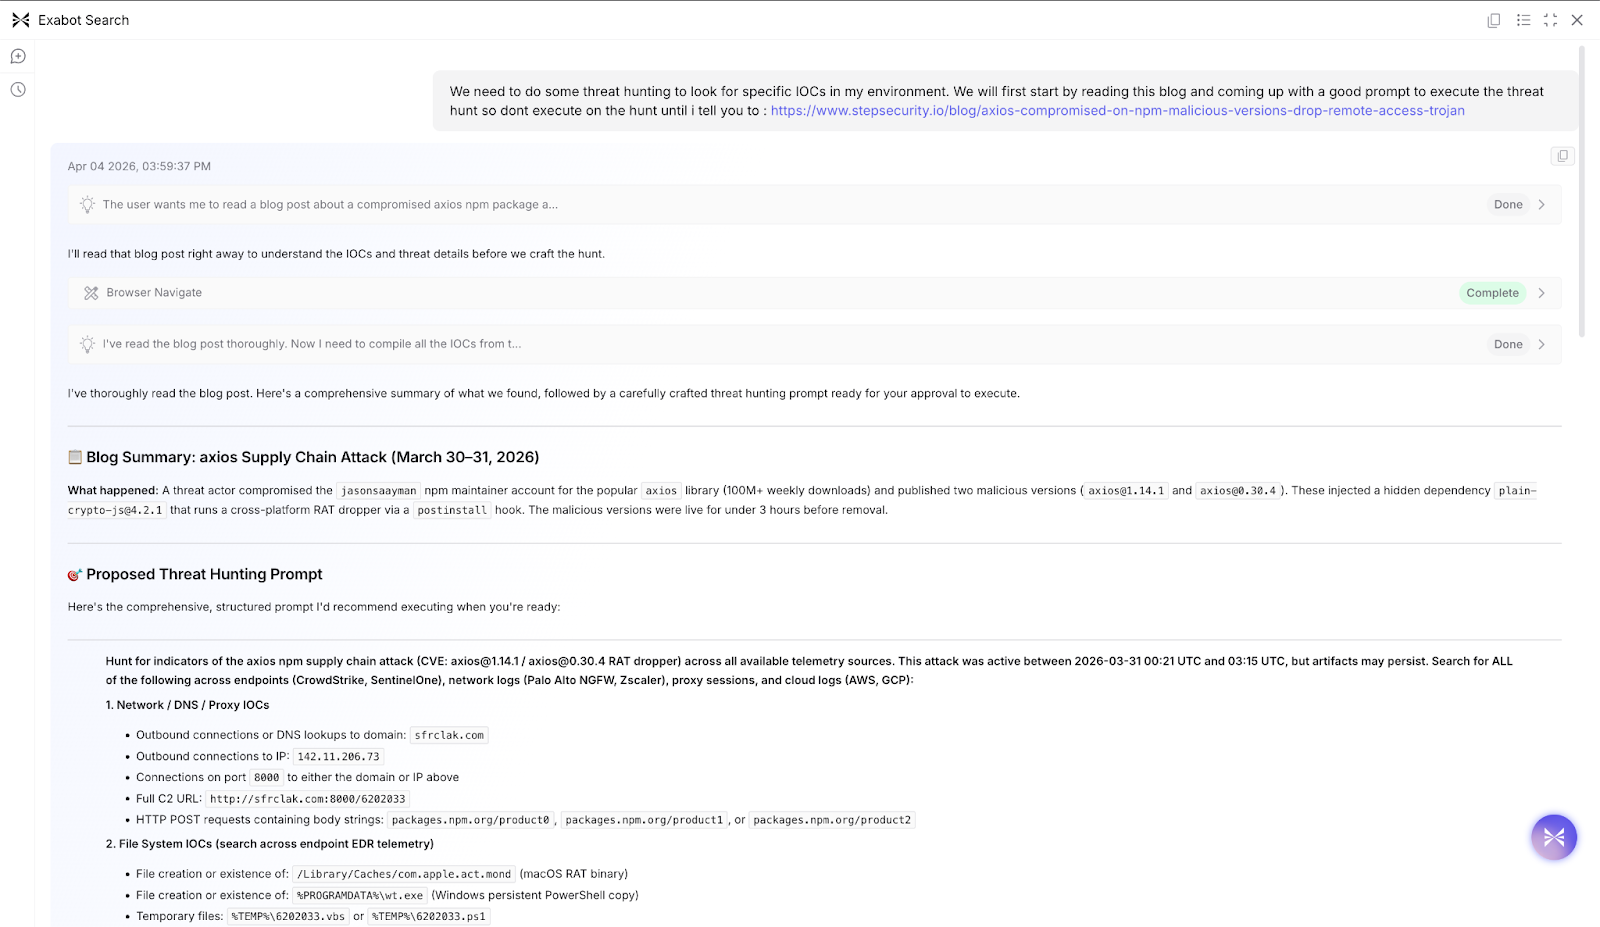Click the timestamp Apr 04 2026, 03:59:37 PM

click(x=139, y=167)
